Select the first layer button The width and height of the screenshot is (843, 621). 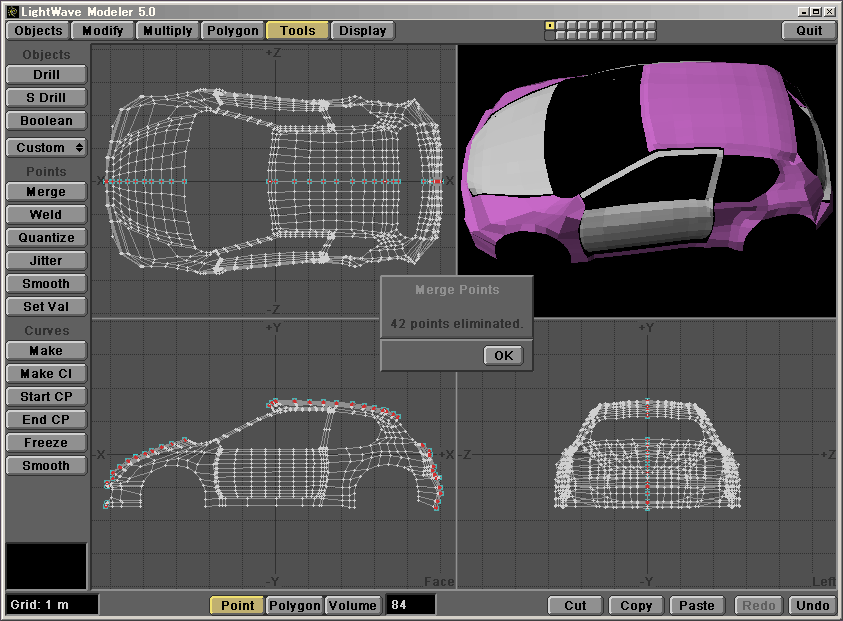point(549,25)
